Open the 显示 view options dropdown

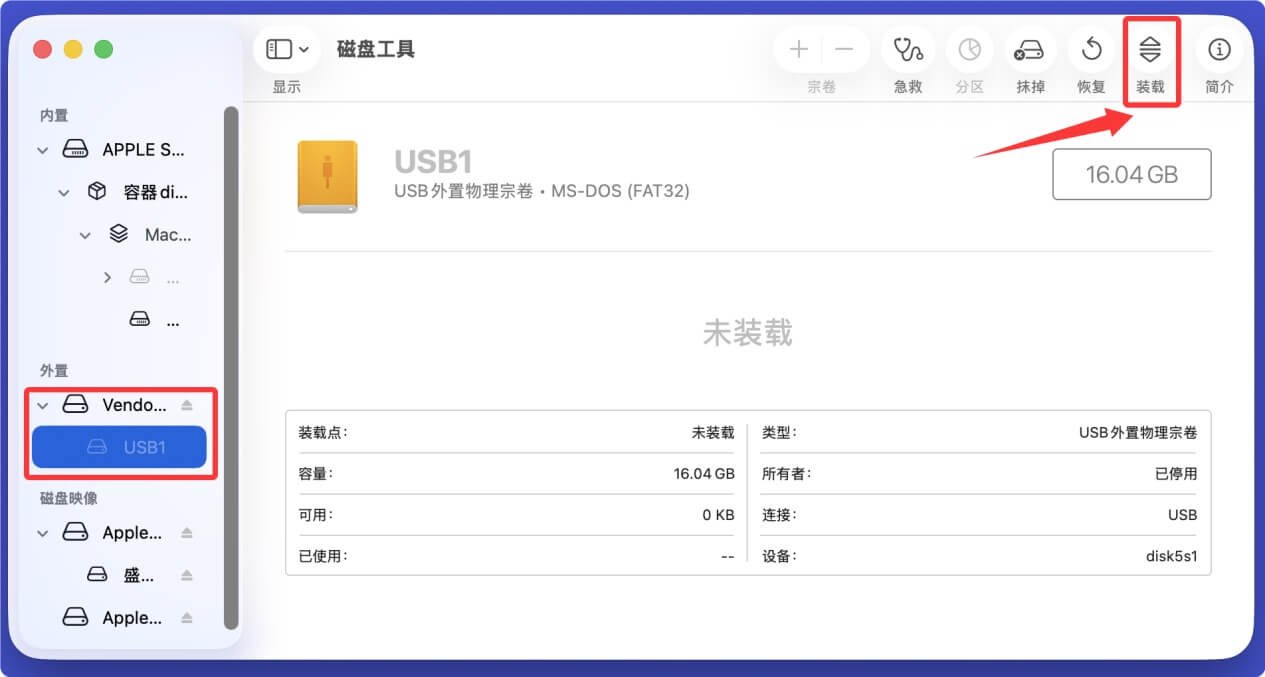[286, 48]
